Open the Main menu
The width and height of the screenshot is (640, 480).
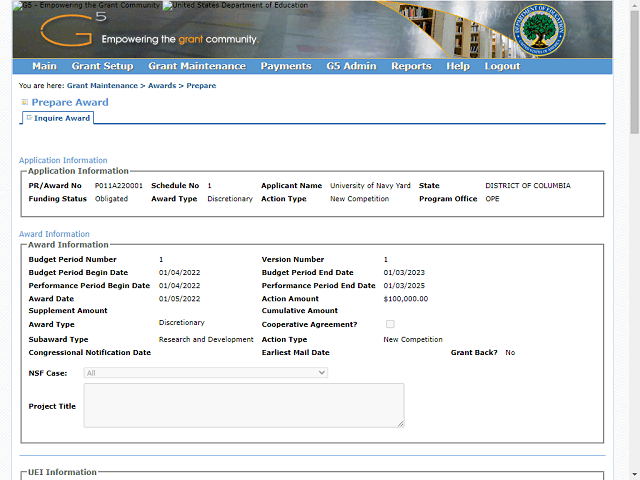click(44, 66)
